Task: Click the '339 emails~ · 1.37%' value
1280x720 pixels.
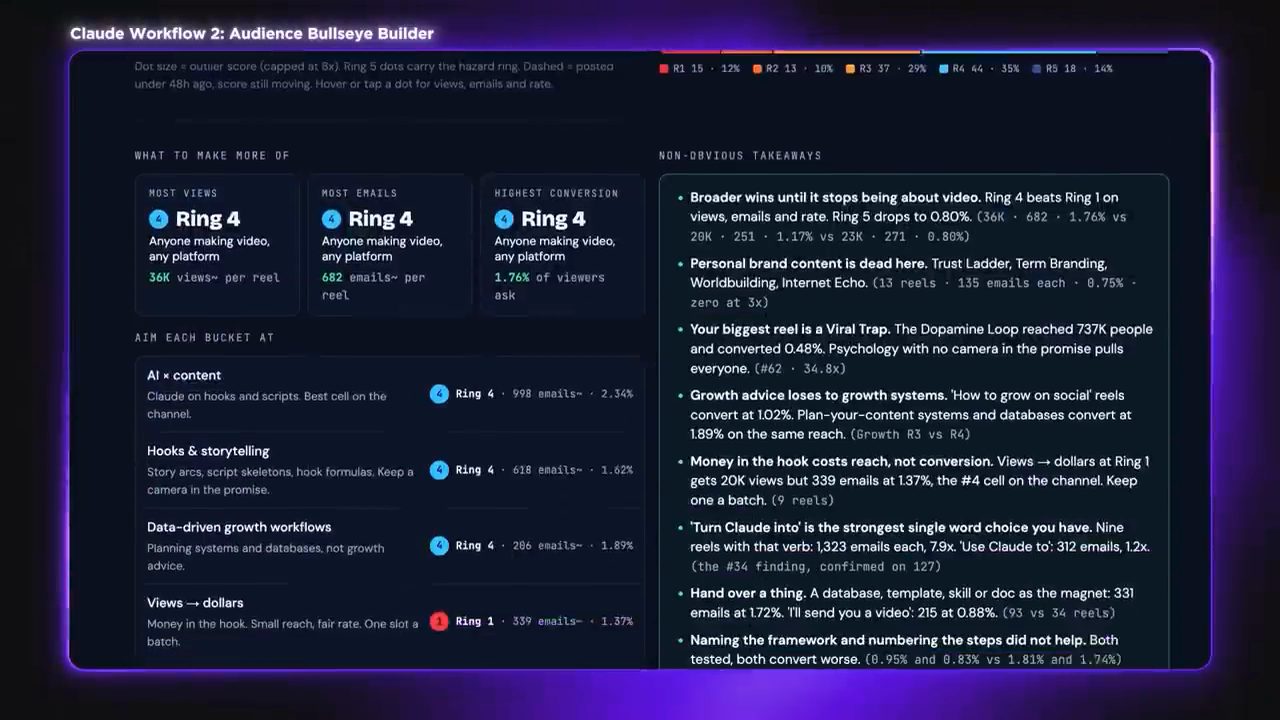Action: click(572, 622)
